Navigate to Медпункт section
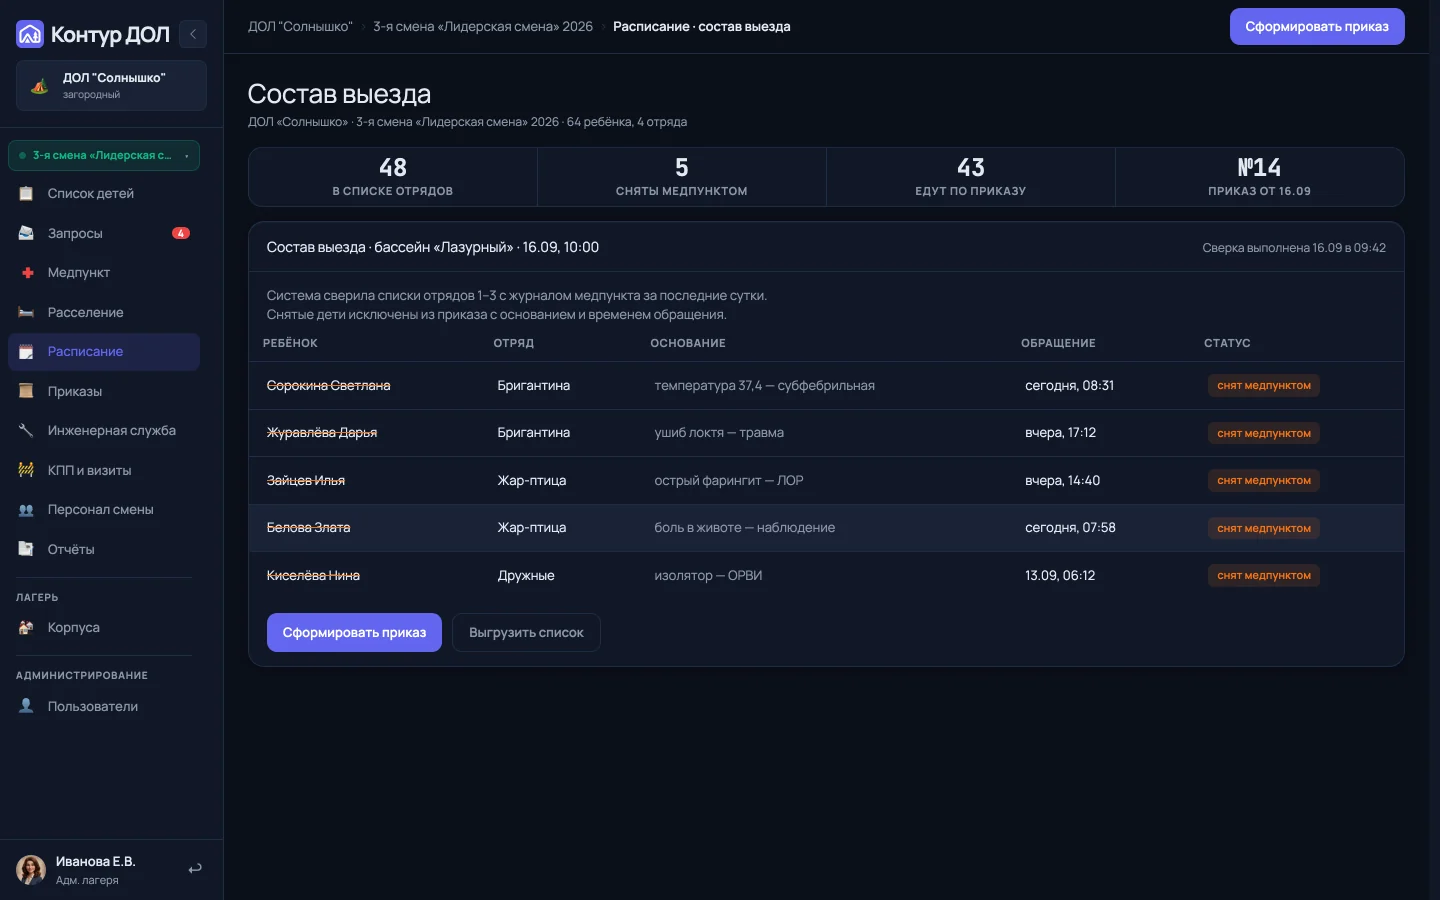This screenshot has height=900, width=1440. pyautogui.click(x=104, y=272)
